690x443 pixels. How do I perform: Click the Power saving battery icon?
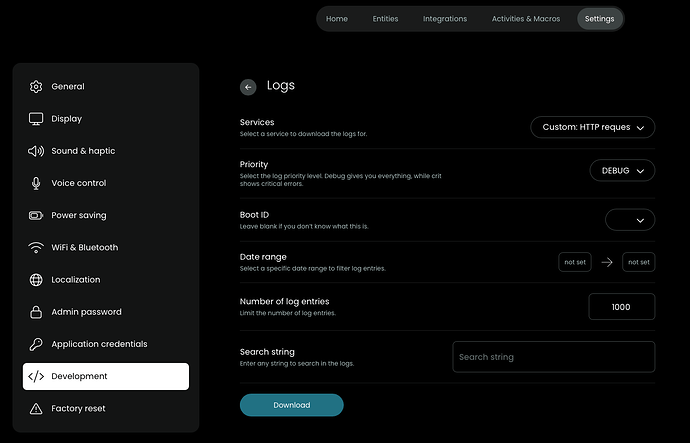36,215
